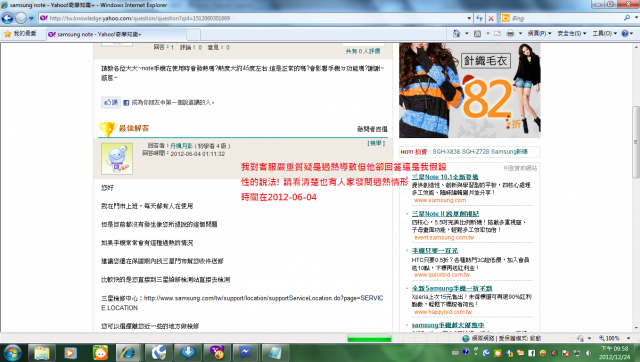Click the 檢舉 report link
This screenshot has width=640, height=362.
click(x=376, y=143)
